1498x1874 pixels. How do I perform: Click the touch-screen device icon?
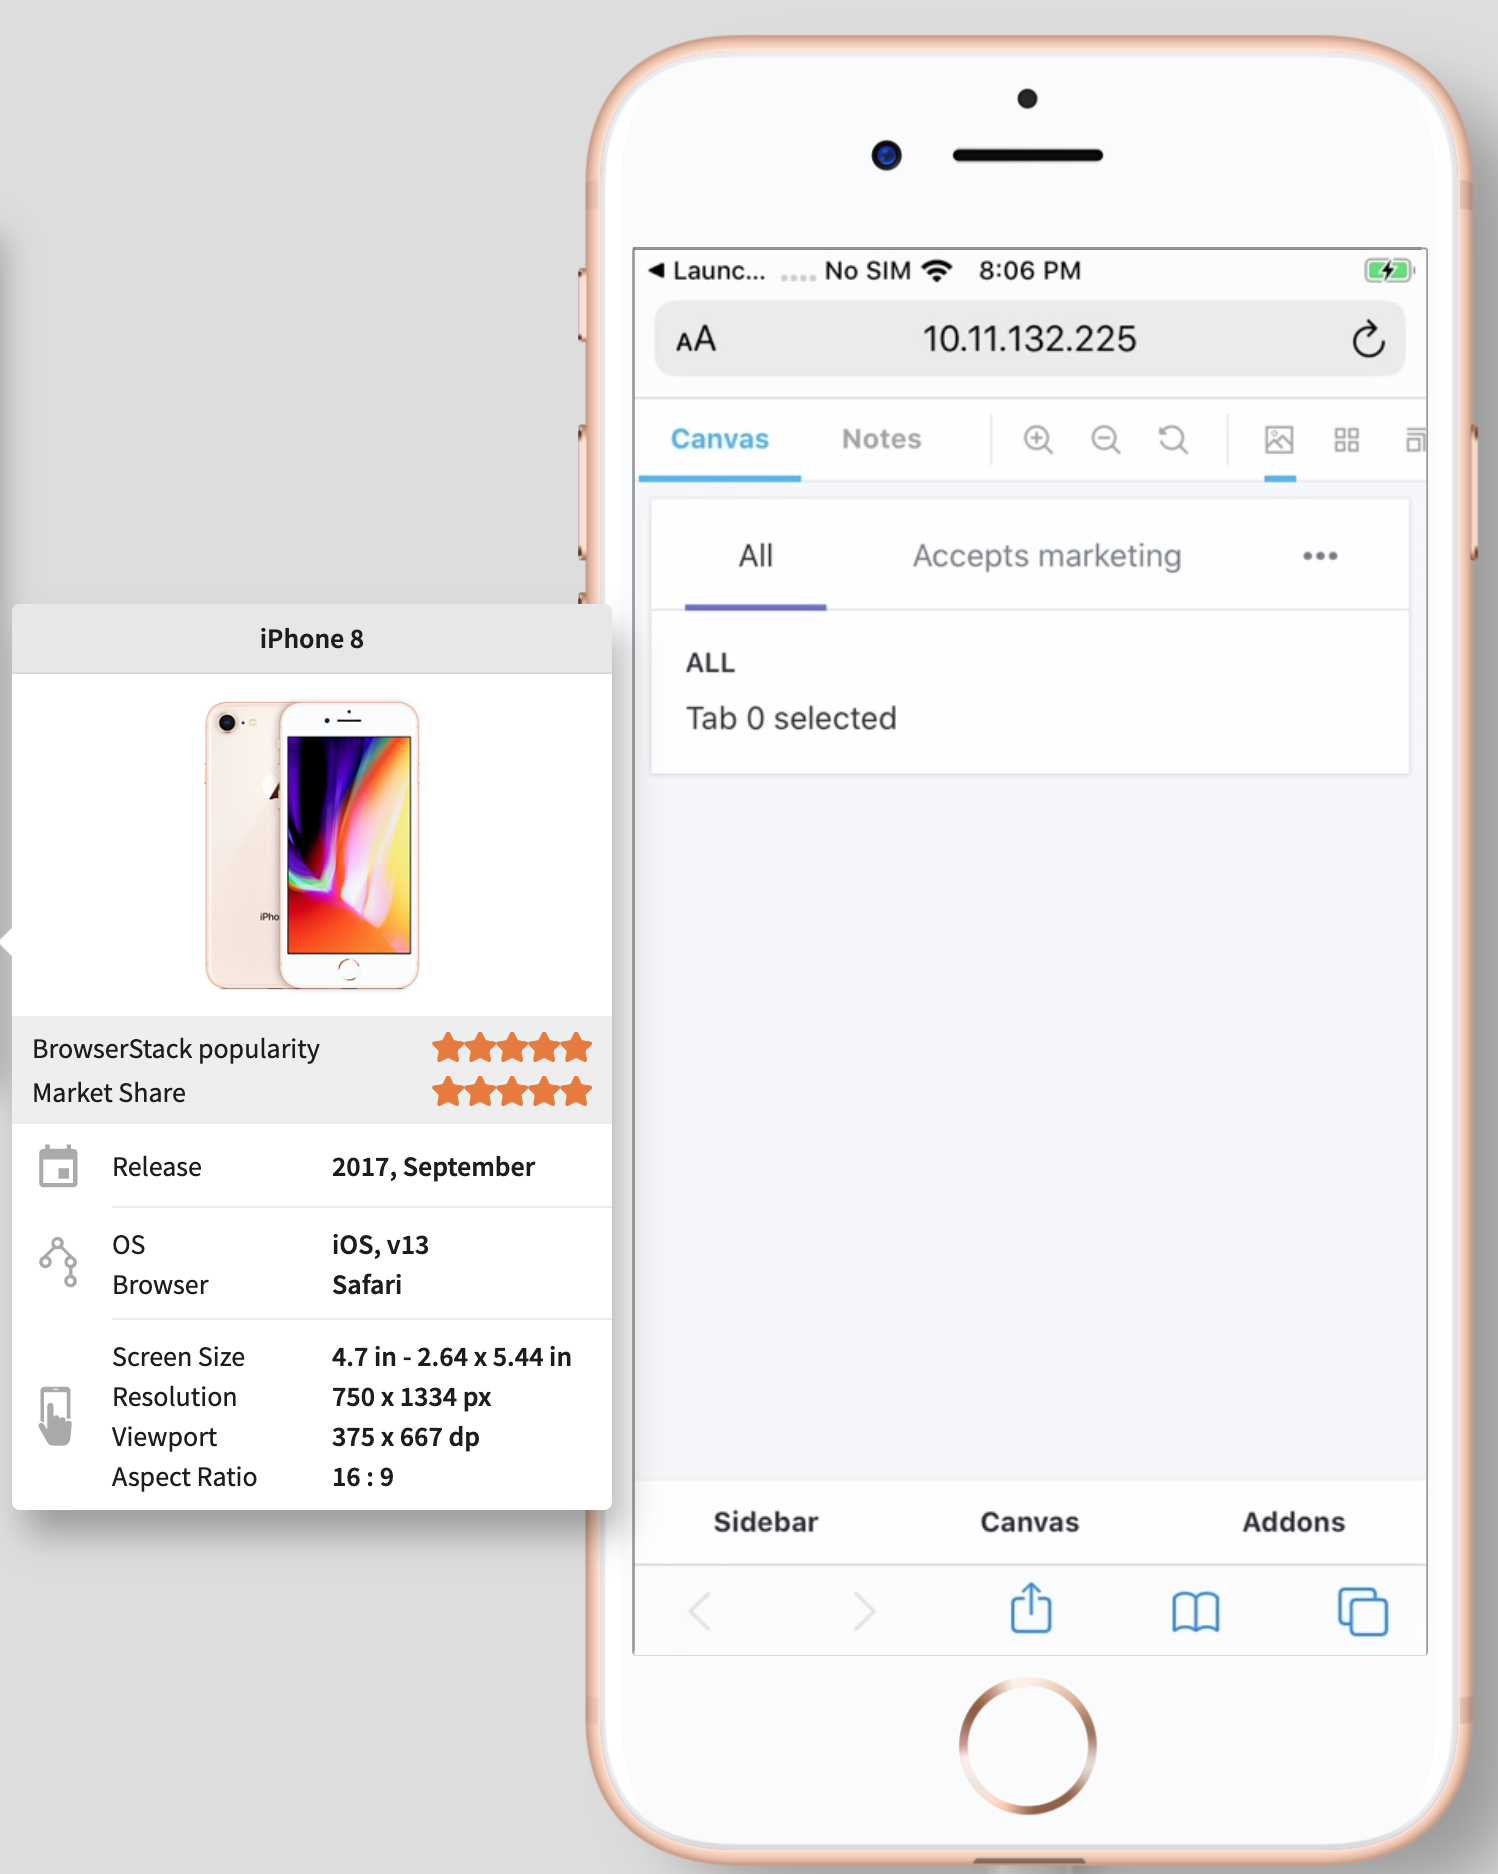pos(56,1416)
